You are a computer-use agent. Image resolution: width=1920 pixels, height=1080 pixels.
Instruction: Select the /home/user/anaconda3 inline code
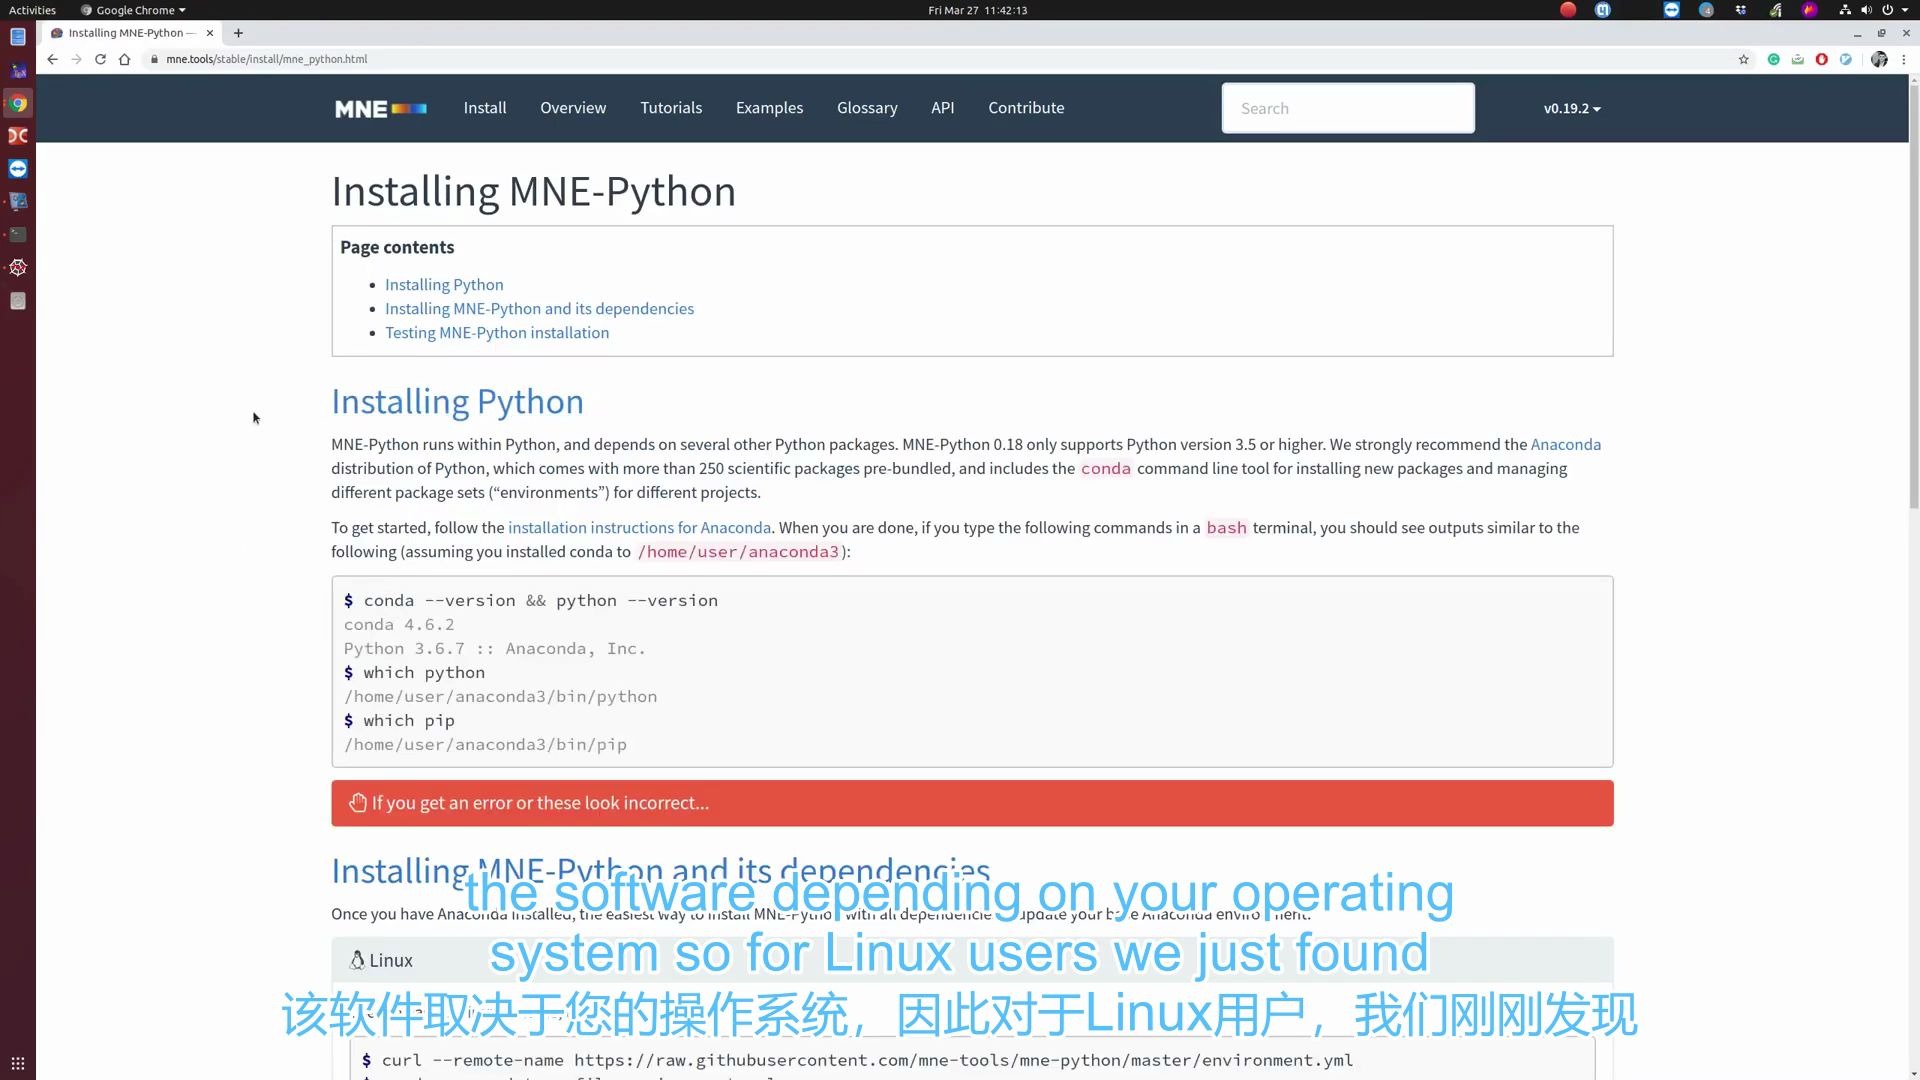738,552
